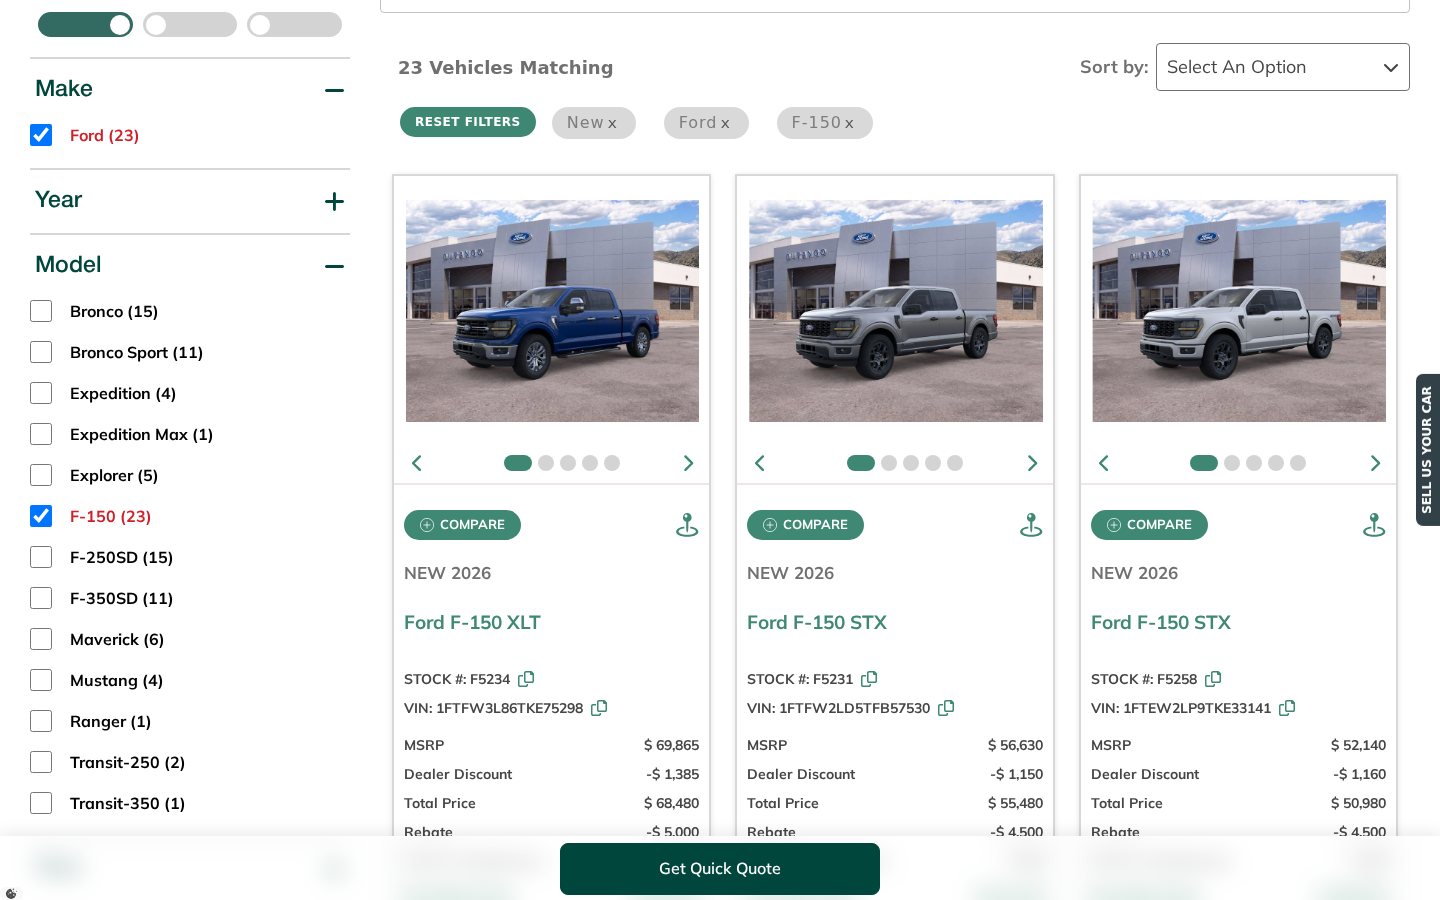Image resolution: width=1440 pixels, height=900 pixels.
Task: Compare the F-150 STX stock F5231
Action: 805,525
